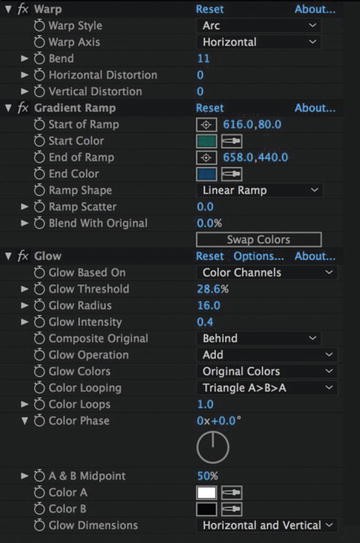Toggle the Gradient Ramp fx switch
Screen dimensions: 360x543
[23, 108]
